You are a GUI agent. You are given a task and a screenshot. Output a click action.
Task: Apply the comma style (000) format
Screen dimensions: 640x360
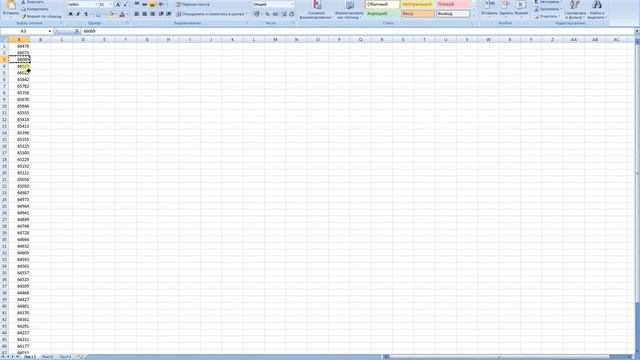275,14
